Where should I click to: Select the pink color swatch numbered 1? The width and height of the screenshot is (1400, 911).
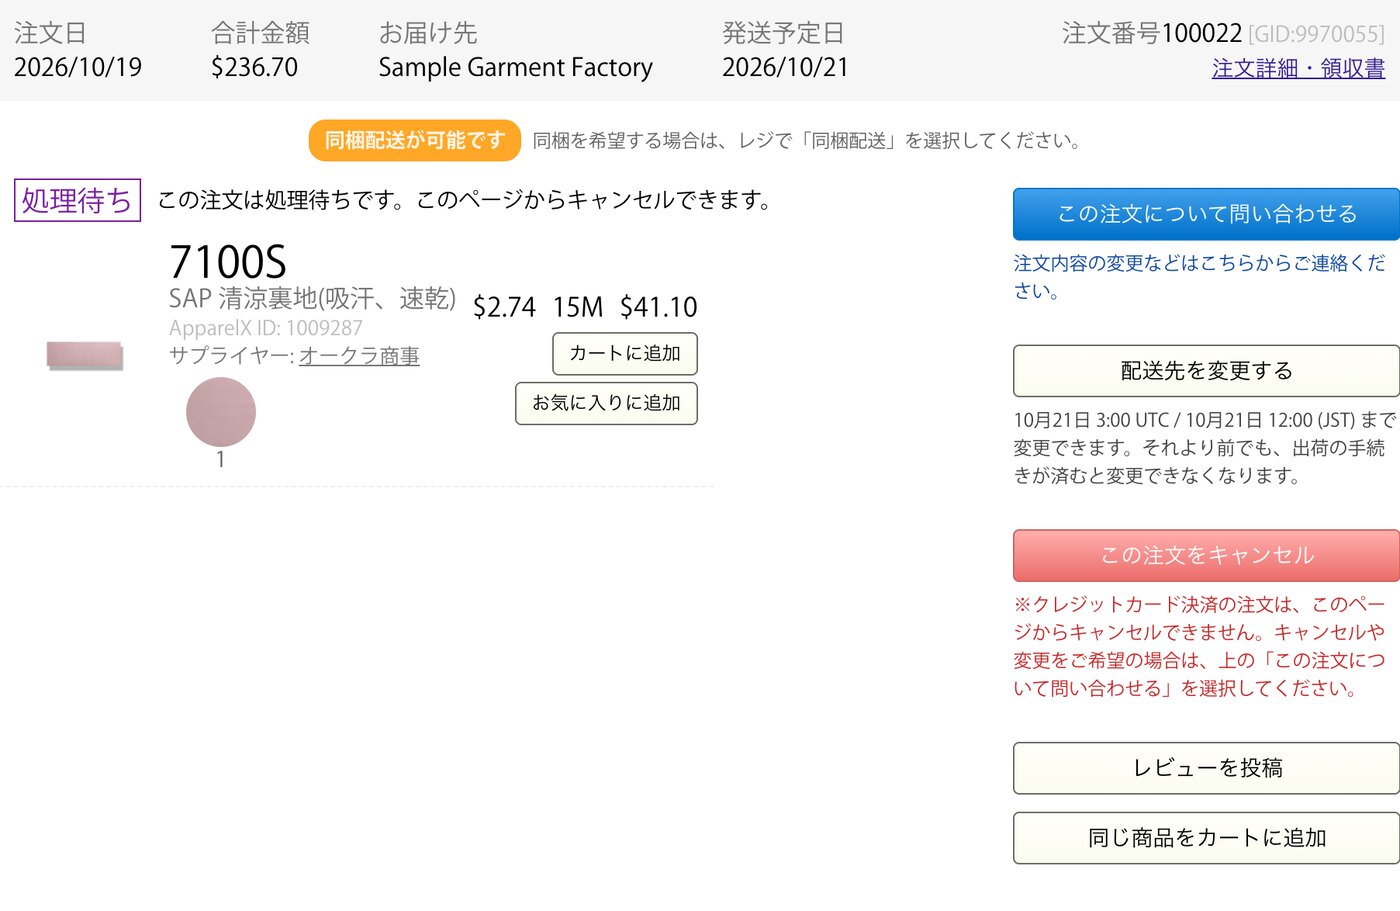pyautogui.click(x=221, y=412)
